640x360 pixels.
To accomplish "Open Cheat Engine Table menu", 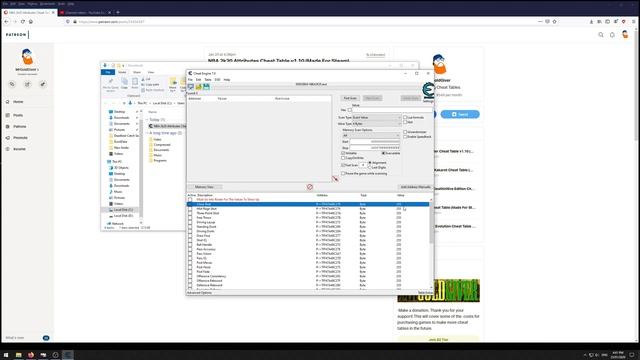I will (x=208, y=80).
